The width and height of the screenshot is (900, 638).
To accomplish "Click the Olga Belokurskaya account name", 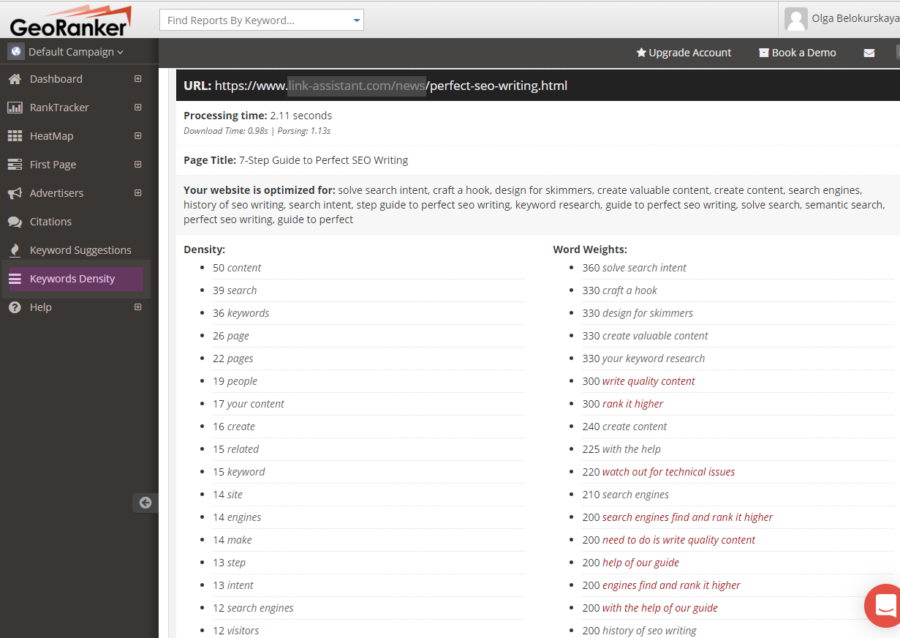I will (x=855, y=18).
